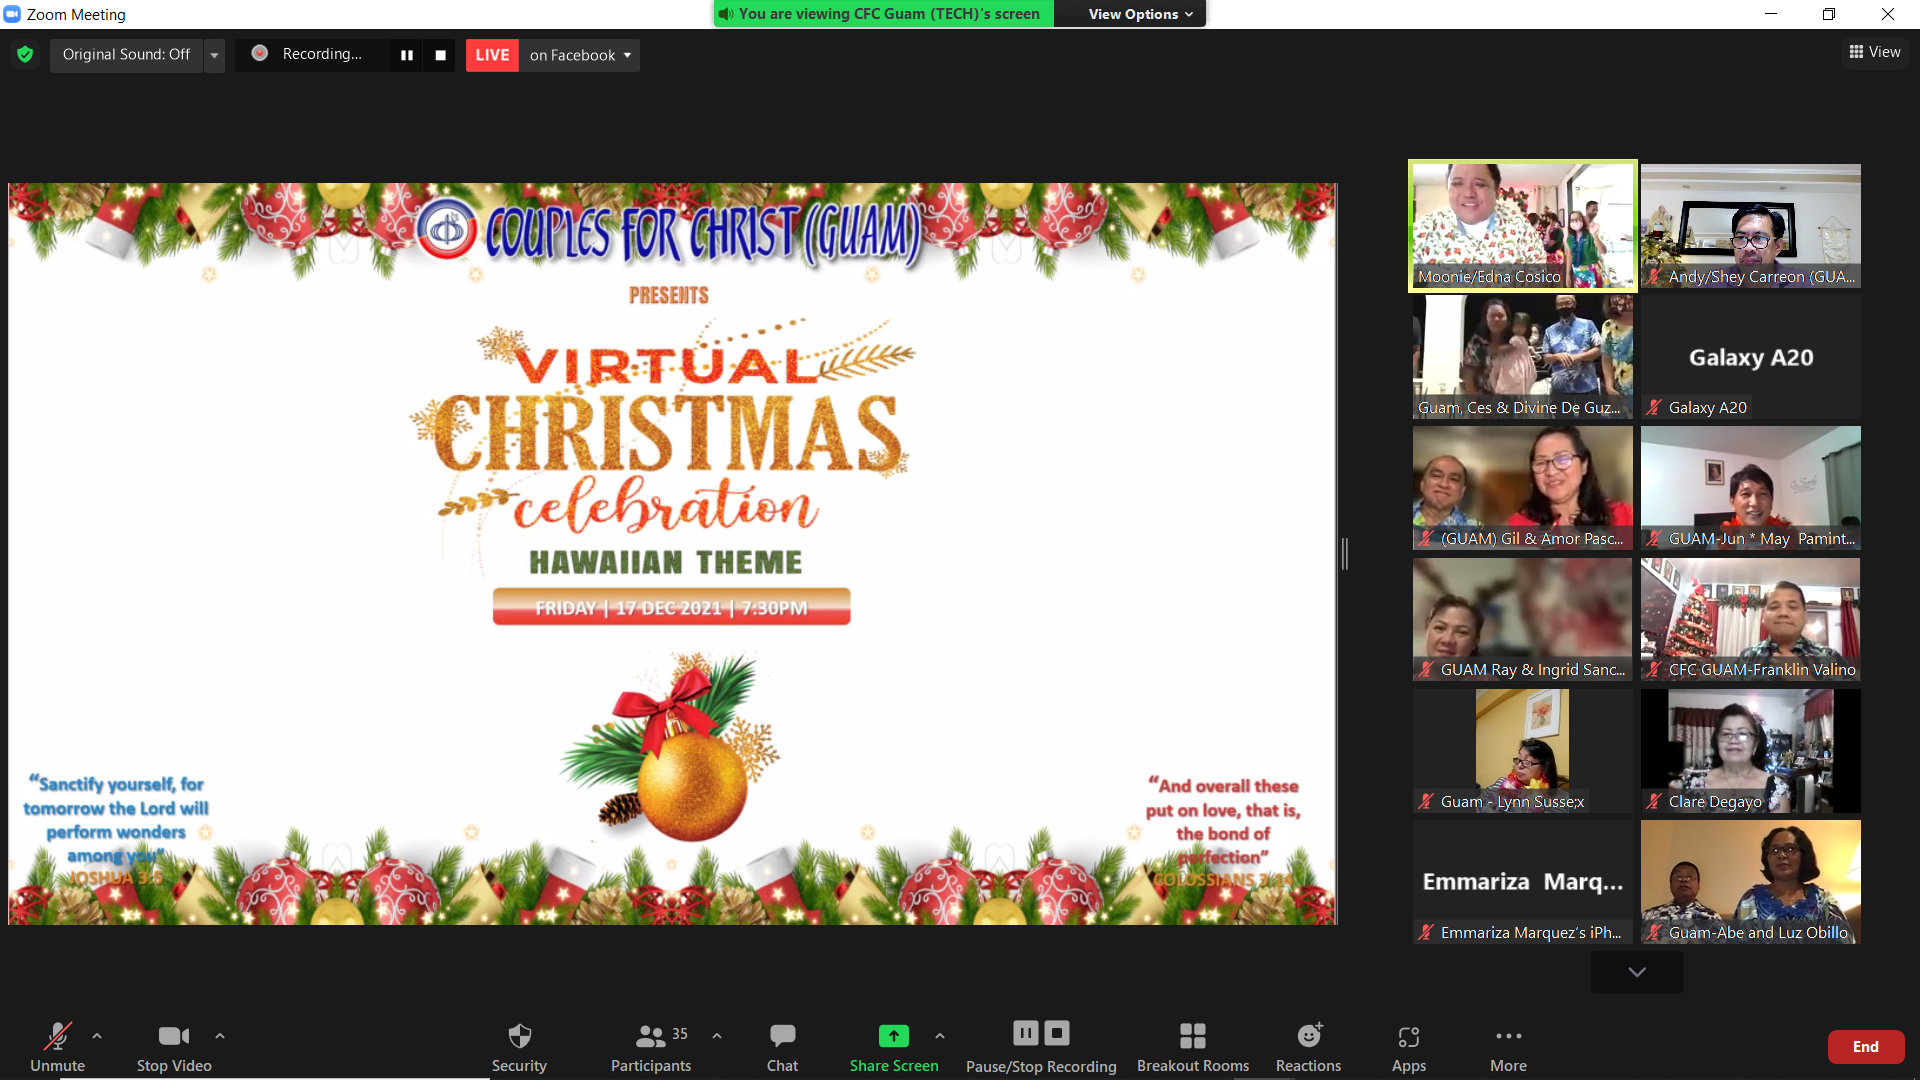Click the participant count 35
Screen dimensions: 1920x1080
pyautogui.click(x=680, y=1034)
